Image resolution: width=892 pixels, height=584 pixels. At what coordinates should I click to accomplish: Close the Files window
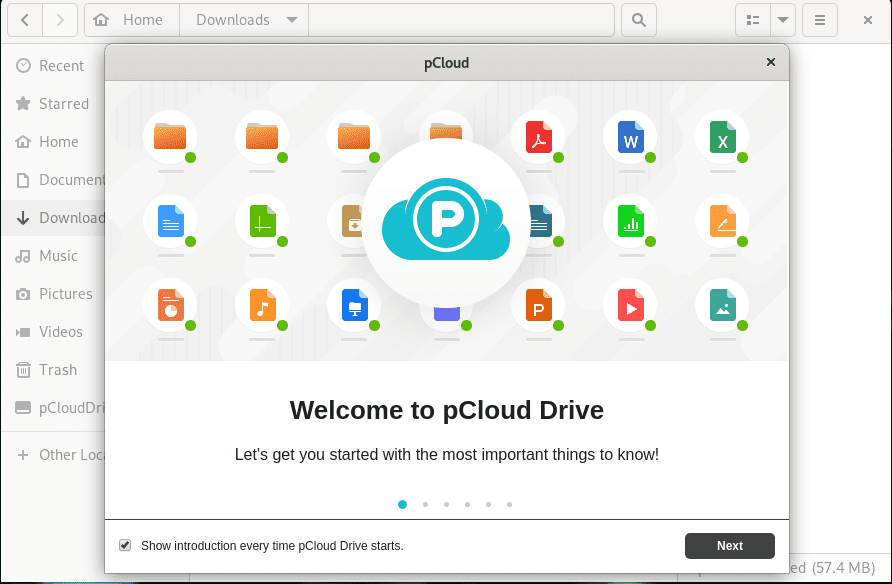tap(868, 20)
